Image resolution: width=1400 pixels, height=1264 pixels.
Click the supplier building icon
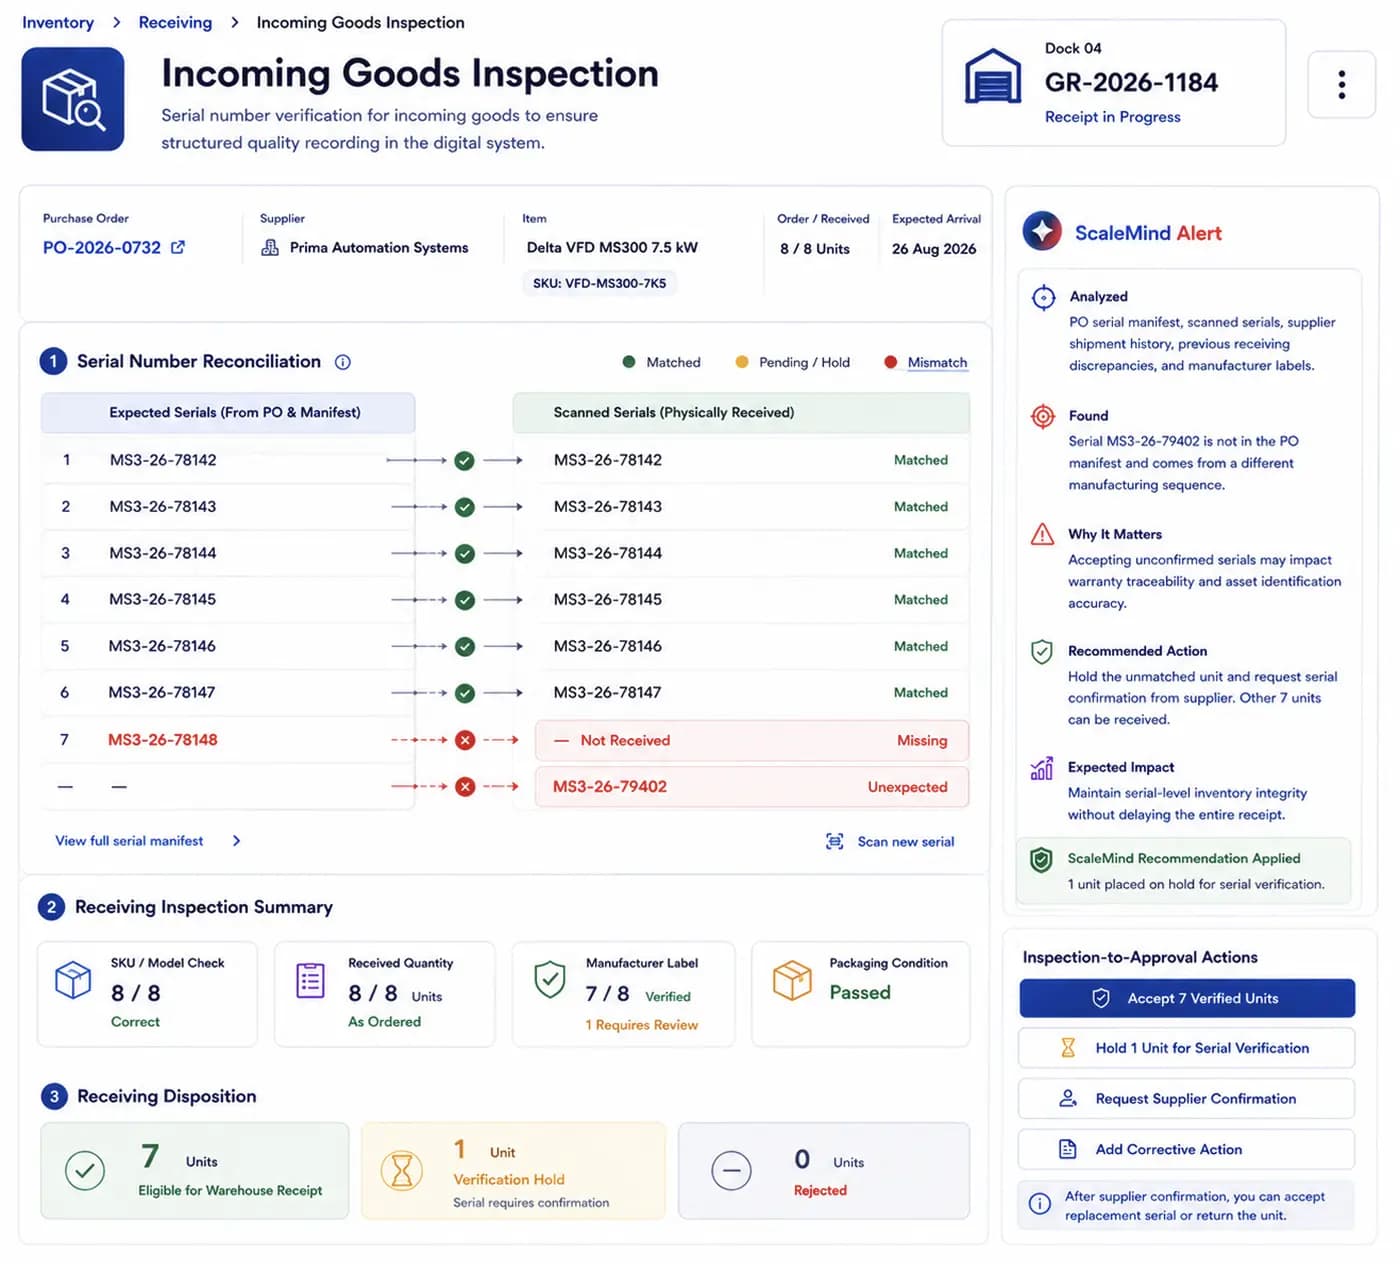pos(270,248)
